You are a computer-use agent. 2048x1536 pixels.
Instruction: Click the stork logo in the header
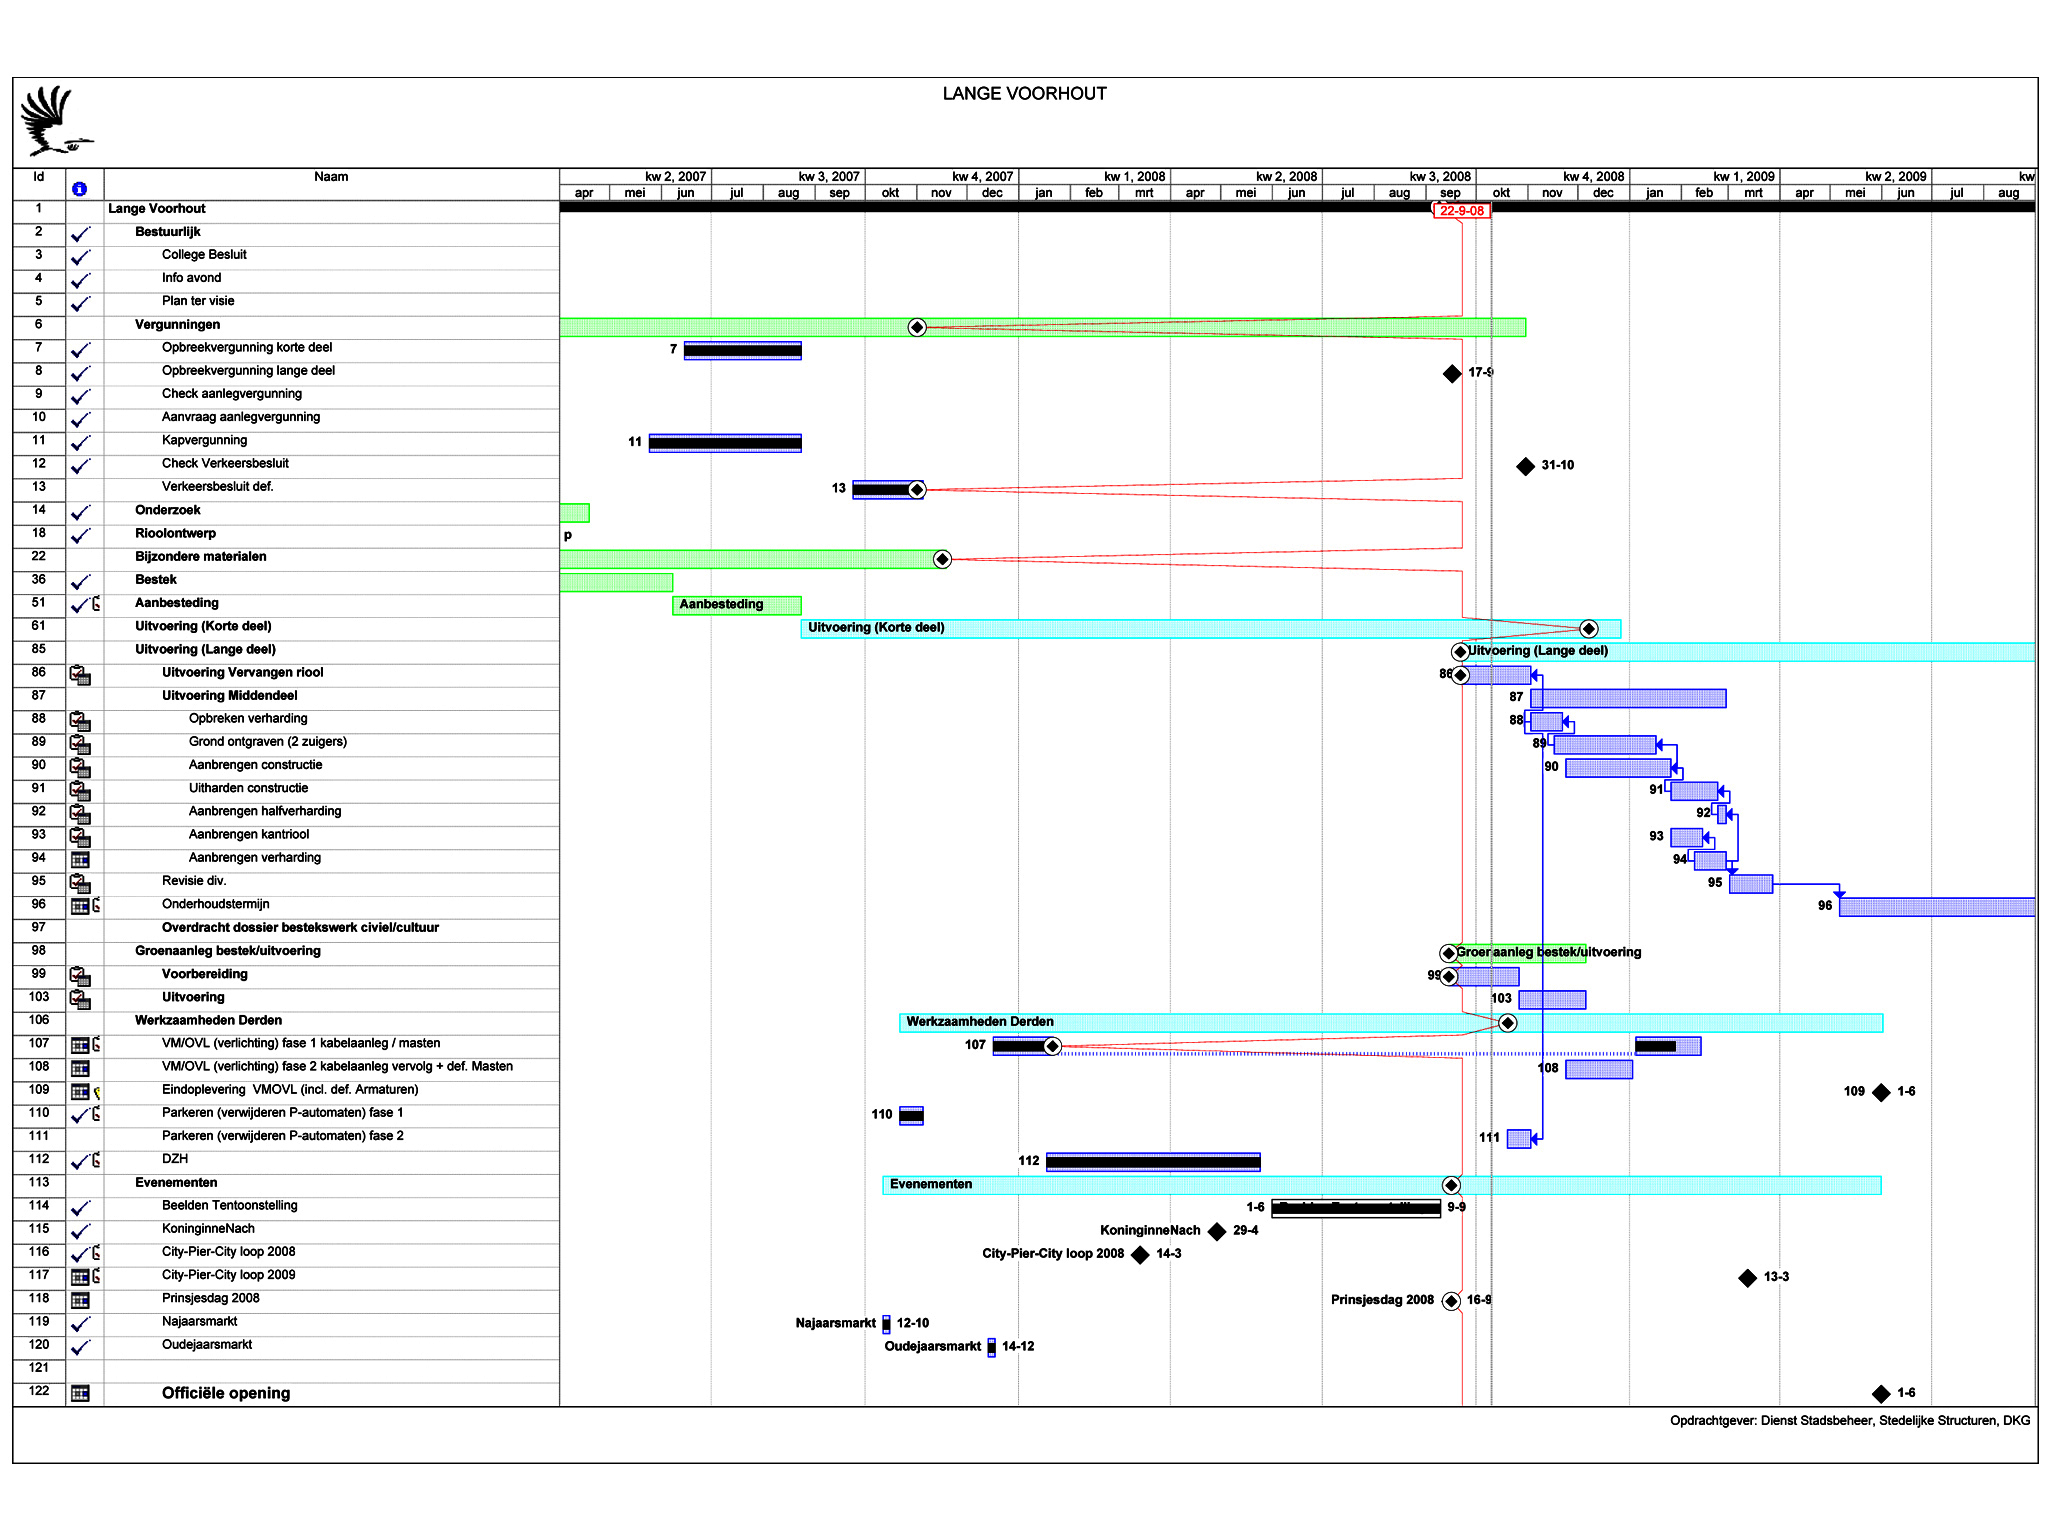(x=55, y=121)
